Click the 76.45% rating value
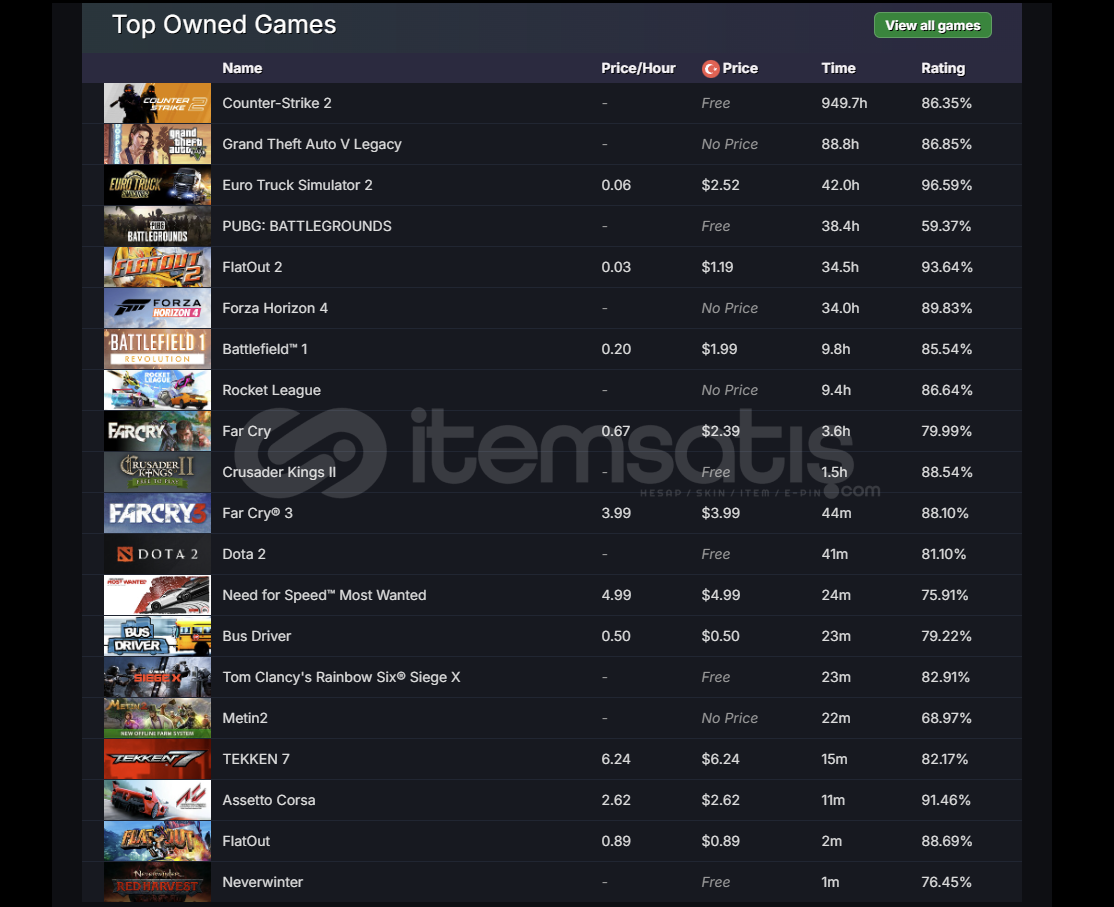 946,882
